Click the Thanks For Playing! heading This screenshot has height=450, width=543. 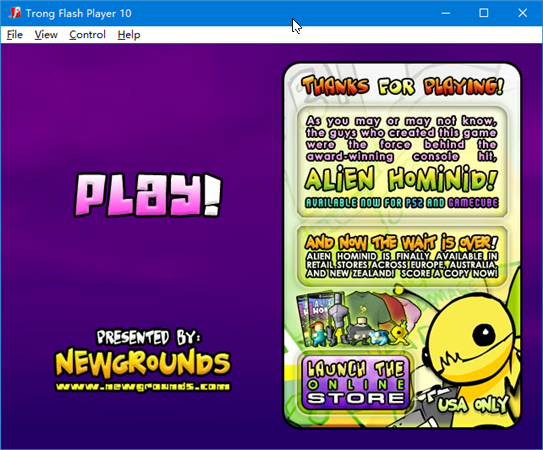[402, 86]
